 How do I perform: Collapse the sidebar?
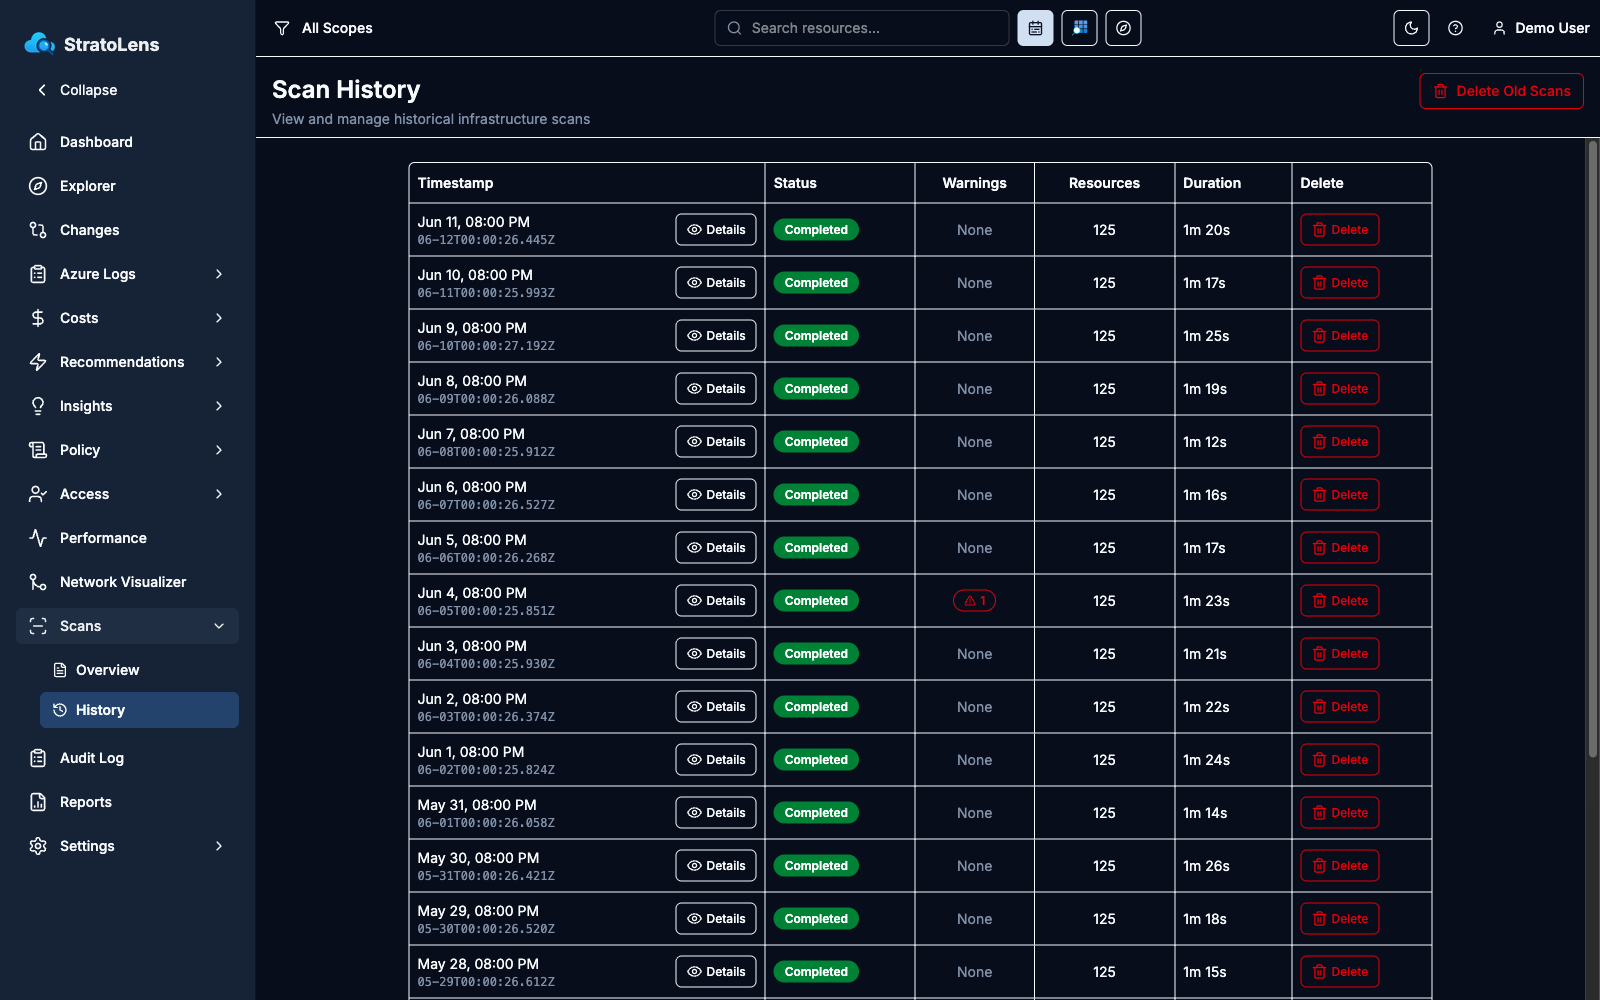click(x=78, y=90)
